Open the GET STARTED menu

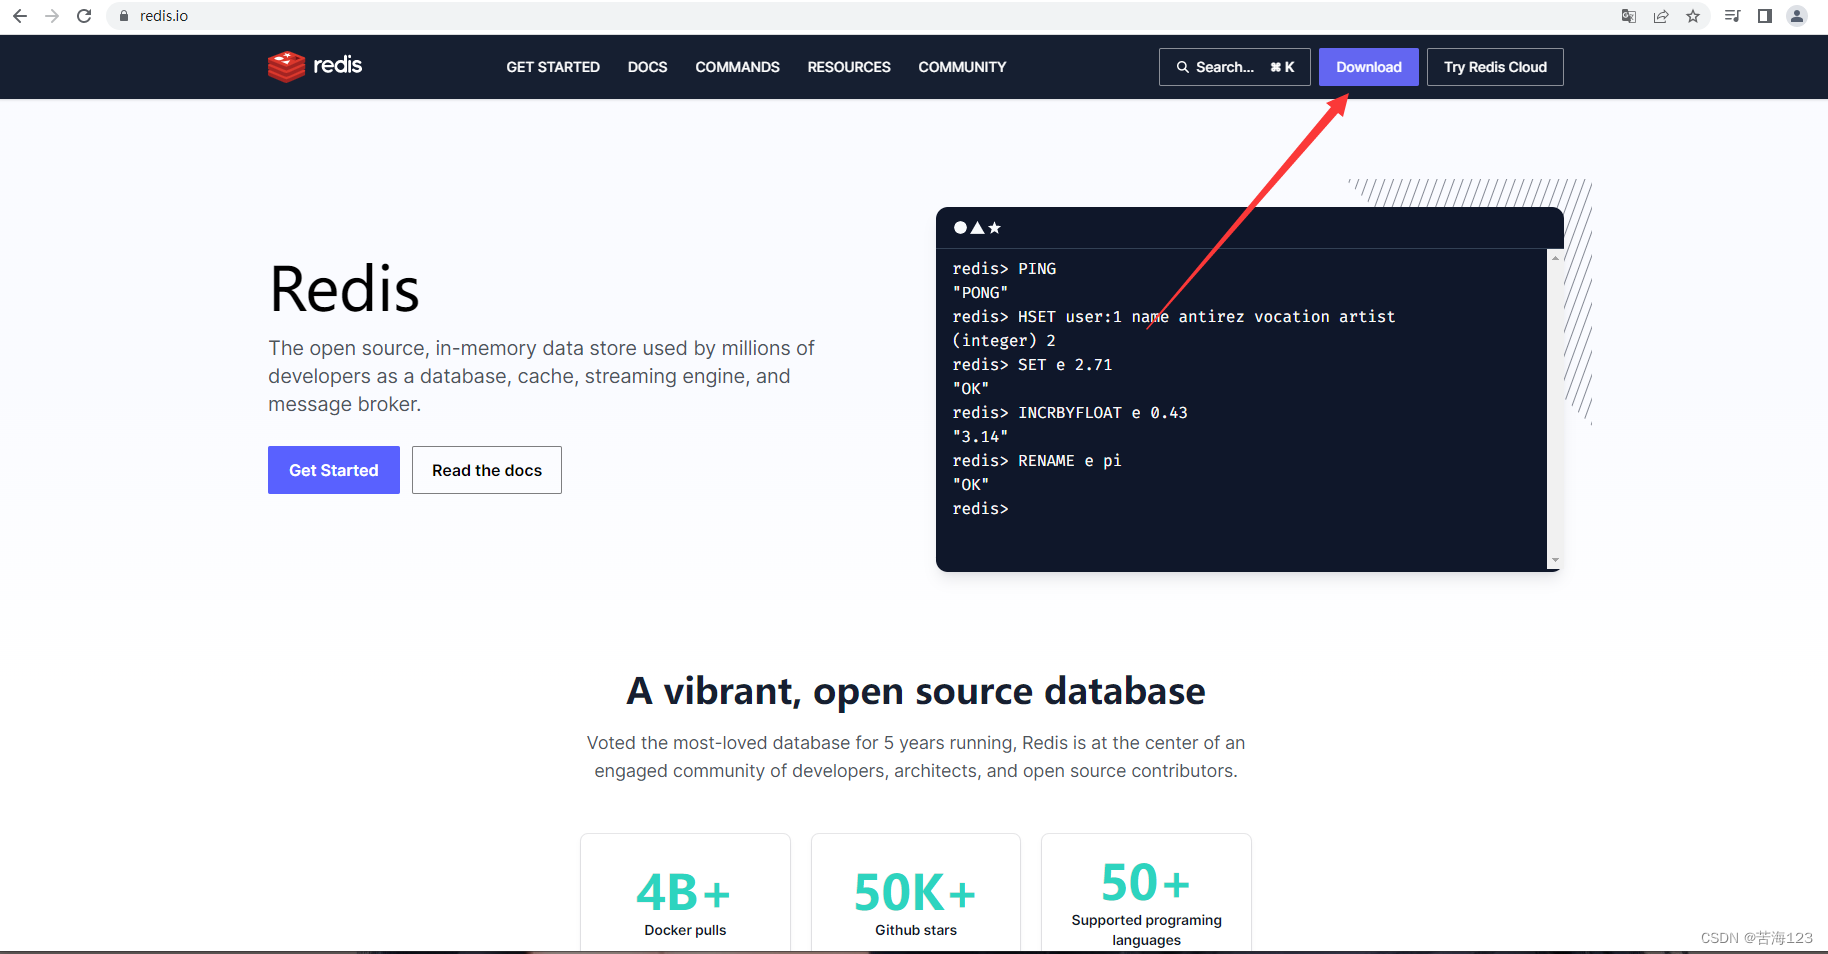pos(553,67)
